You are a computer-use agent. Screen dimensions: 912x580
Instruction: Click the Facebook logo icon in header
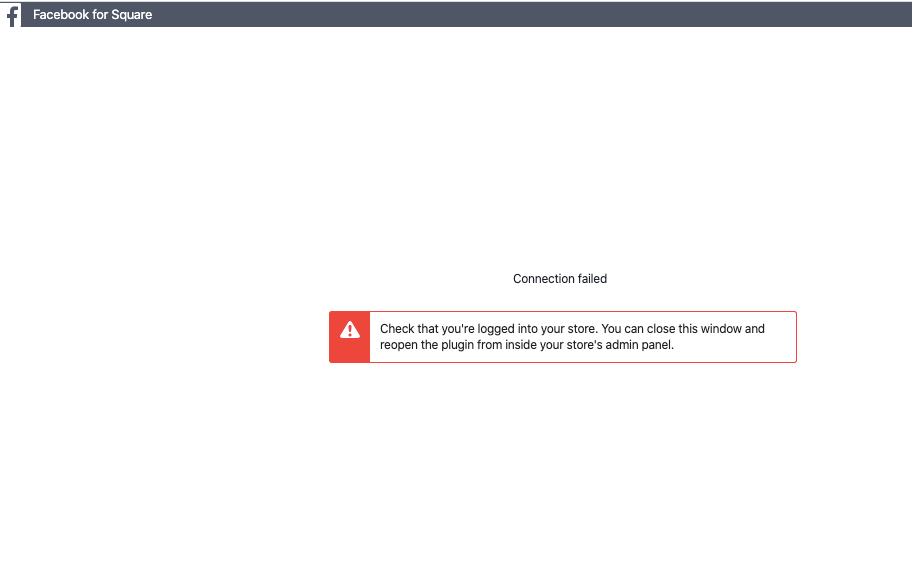pyautogui.click(x=11, y=15)
